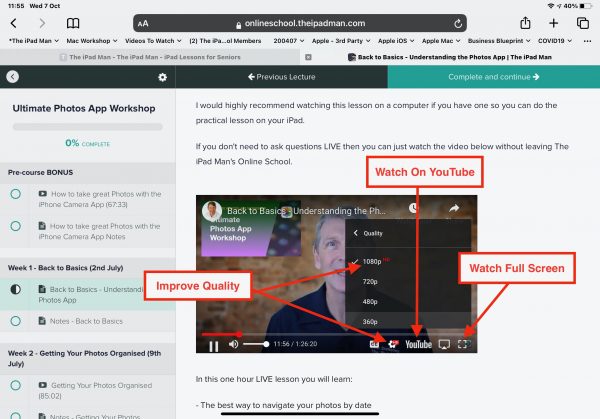Open Getting Your Photos Organised lesson
The image size is (600, 419).
96,390
